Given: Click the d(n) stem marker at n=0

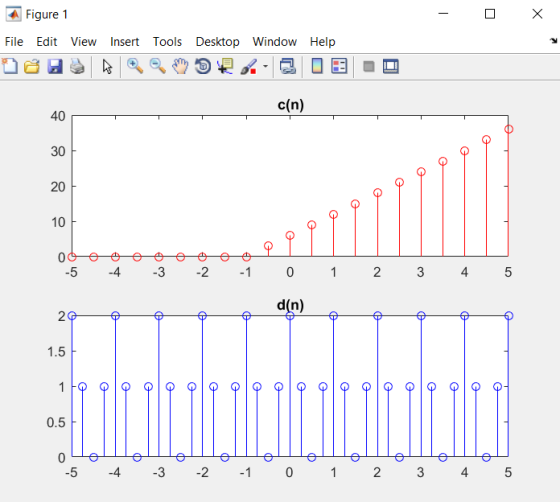Looking at the screenshot, I should [290, 316].
